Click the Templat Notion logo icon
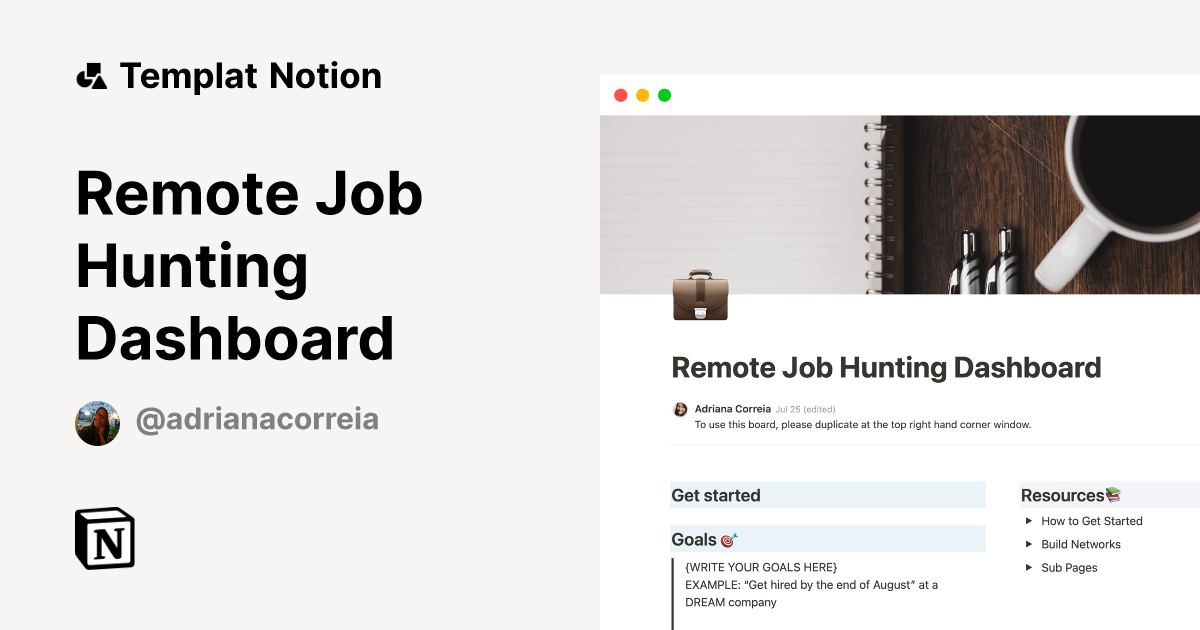1200x630 pixels. coord(91,76)
